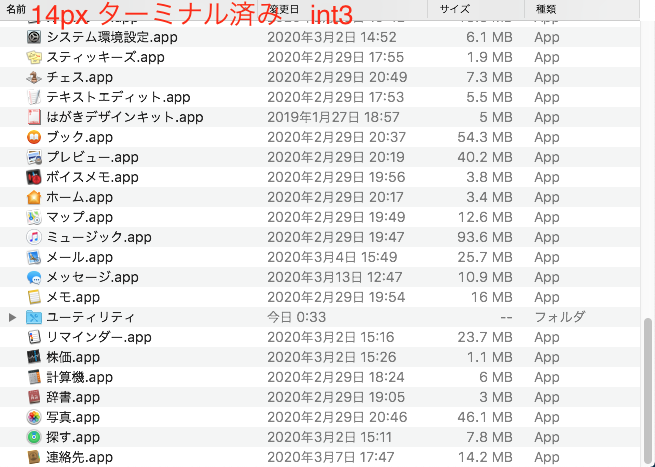Image resolution: width=655 pixels, height=467 pixels.
Task: Click the 93.6 MB size value
Action: point(485,237)
